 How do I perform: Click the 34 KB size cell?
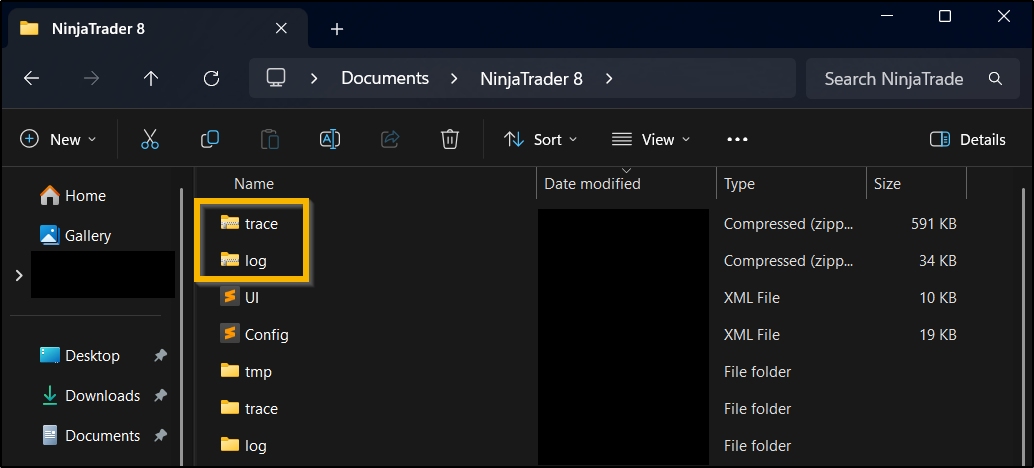click(x=938, y=261)
